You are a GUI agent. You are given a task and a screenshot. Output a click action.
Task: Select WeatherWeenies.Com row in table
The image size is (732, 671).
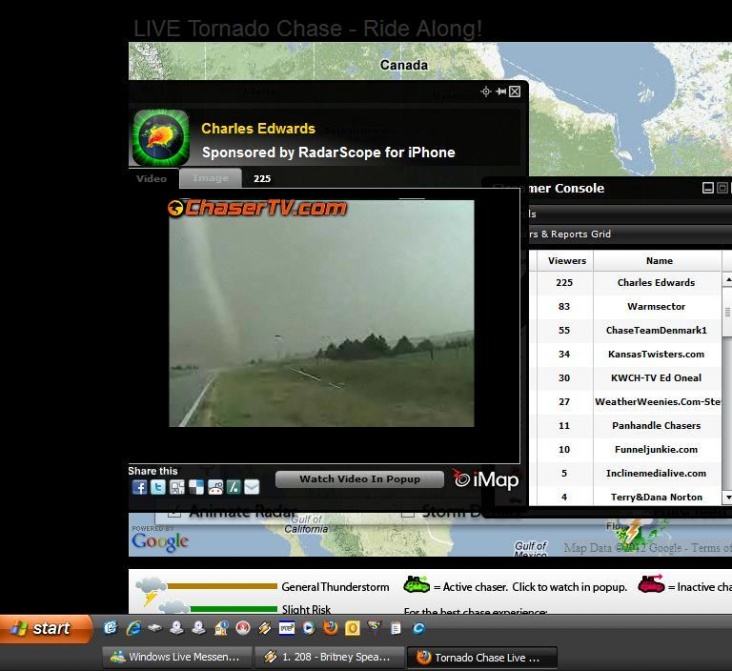coord(628,402)
